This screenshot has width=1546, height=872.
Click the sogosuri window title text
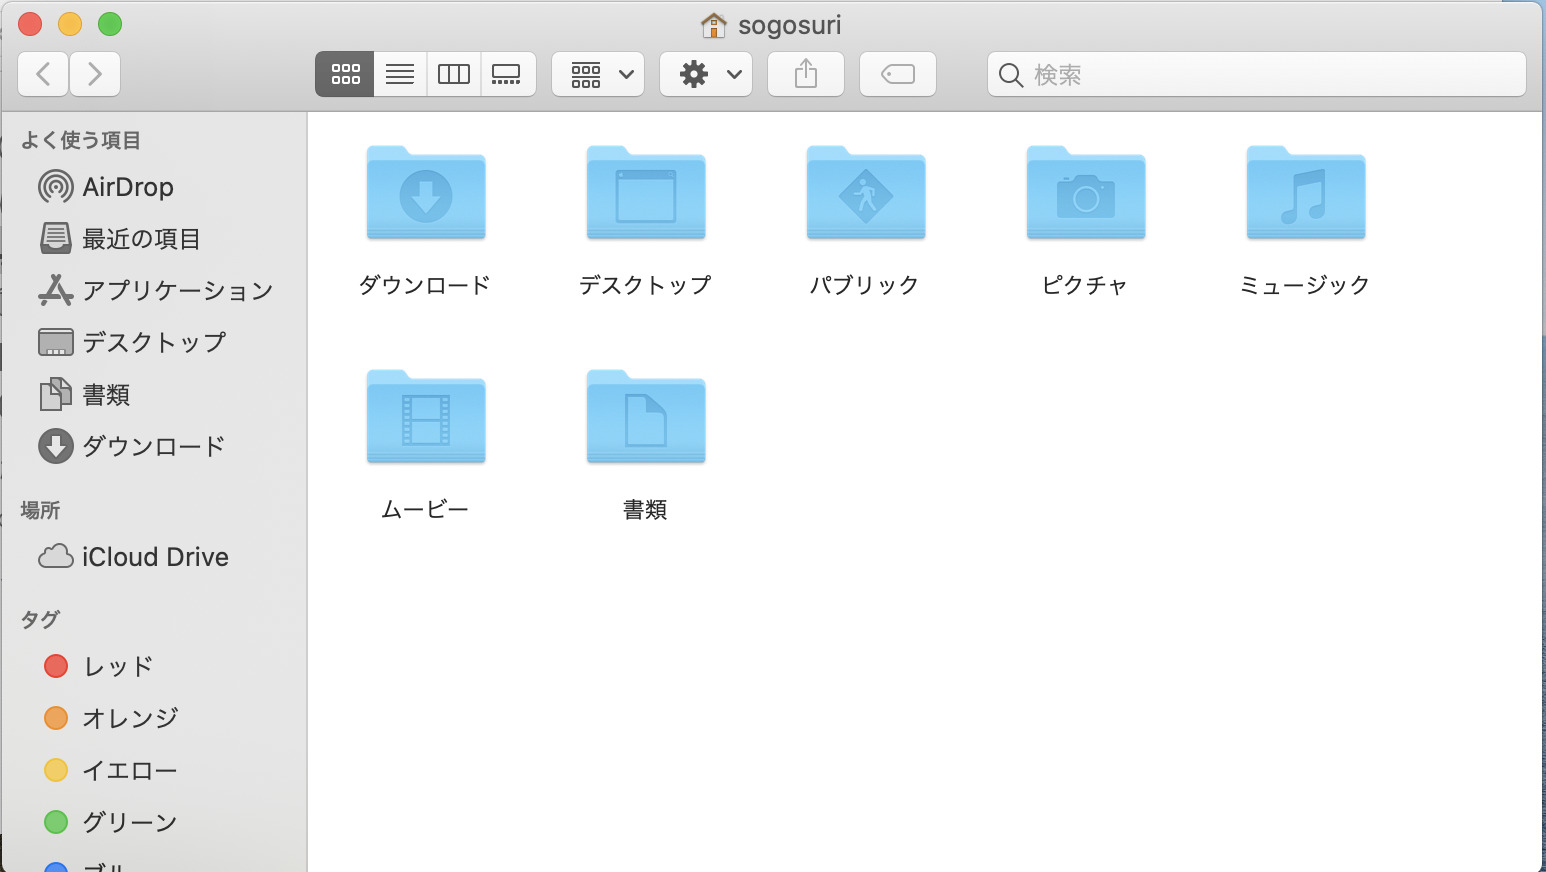(790, 25)
